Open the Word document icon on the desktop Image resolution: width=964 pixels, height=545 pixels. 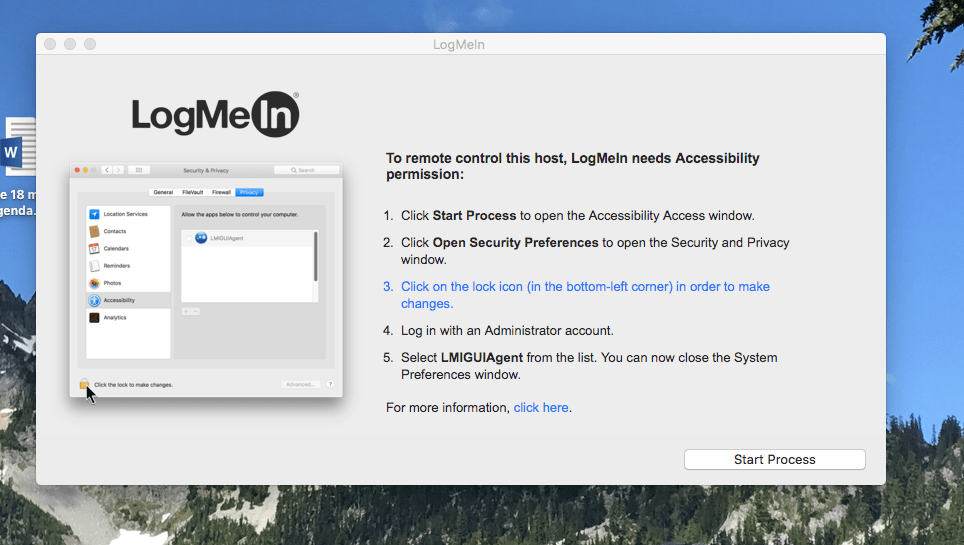[x=18, y=147]
